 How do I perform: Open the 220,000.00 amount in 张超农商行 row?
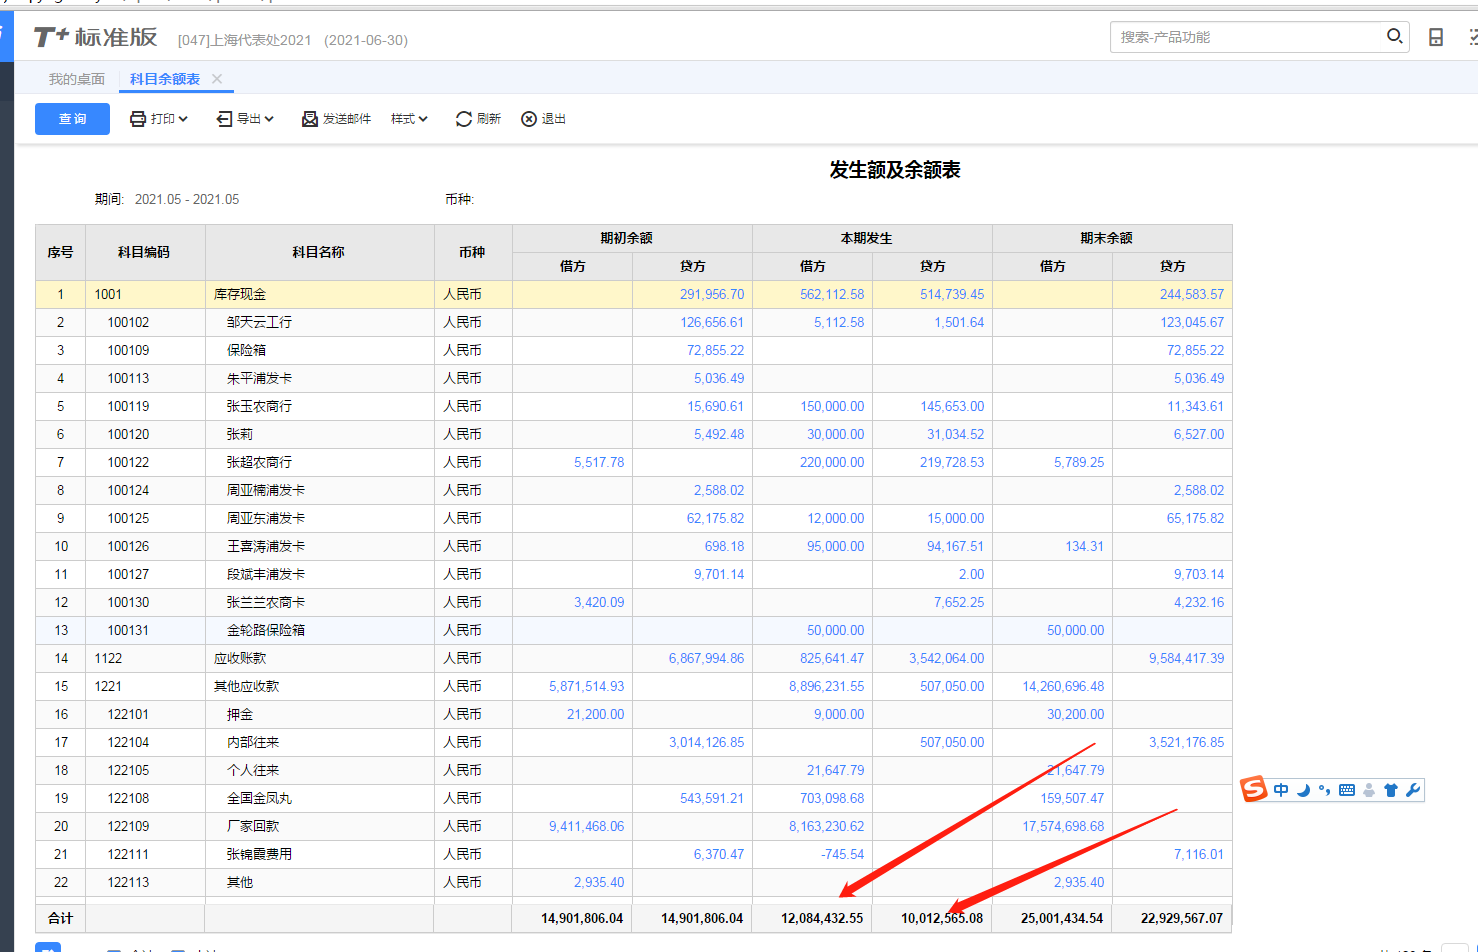pyautogui.click(x=832, y=462)
